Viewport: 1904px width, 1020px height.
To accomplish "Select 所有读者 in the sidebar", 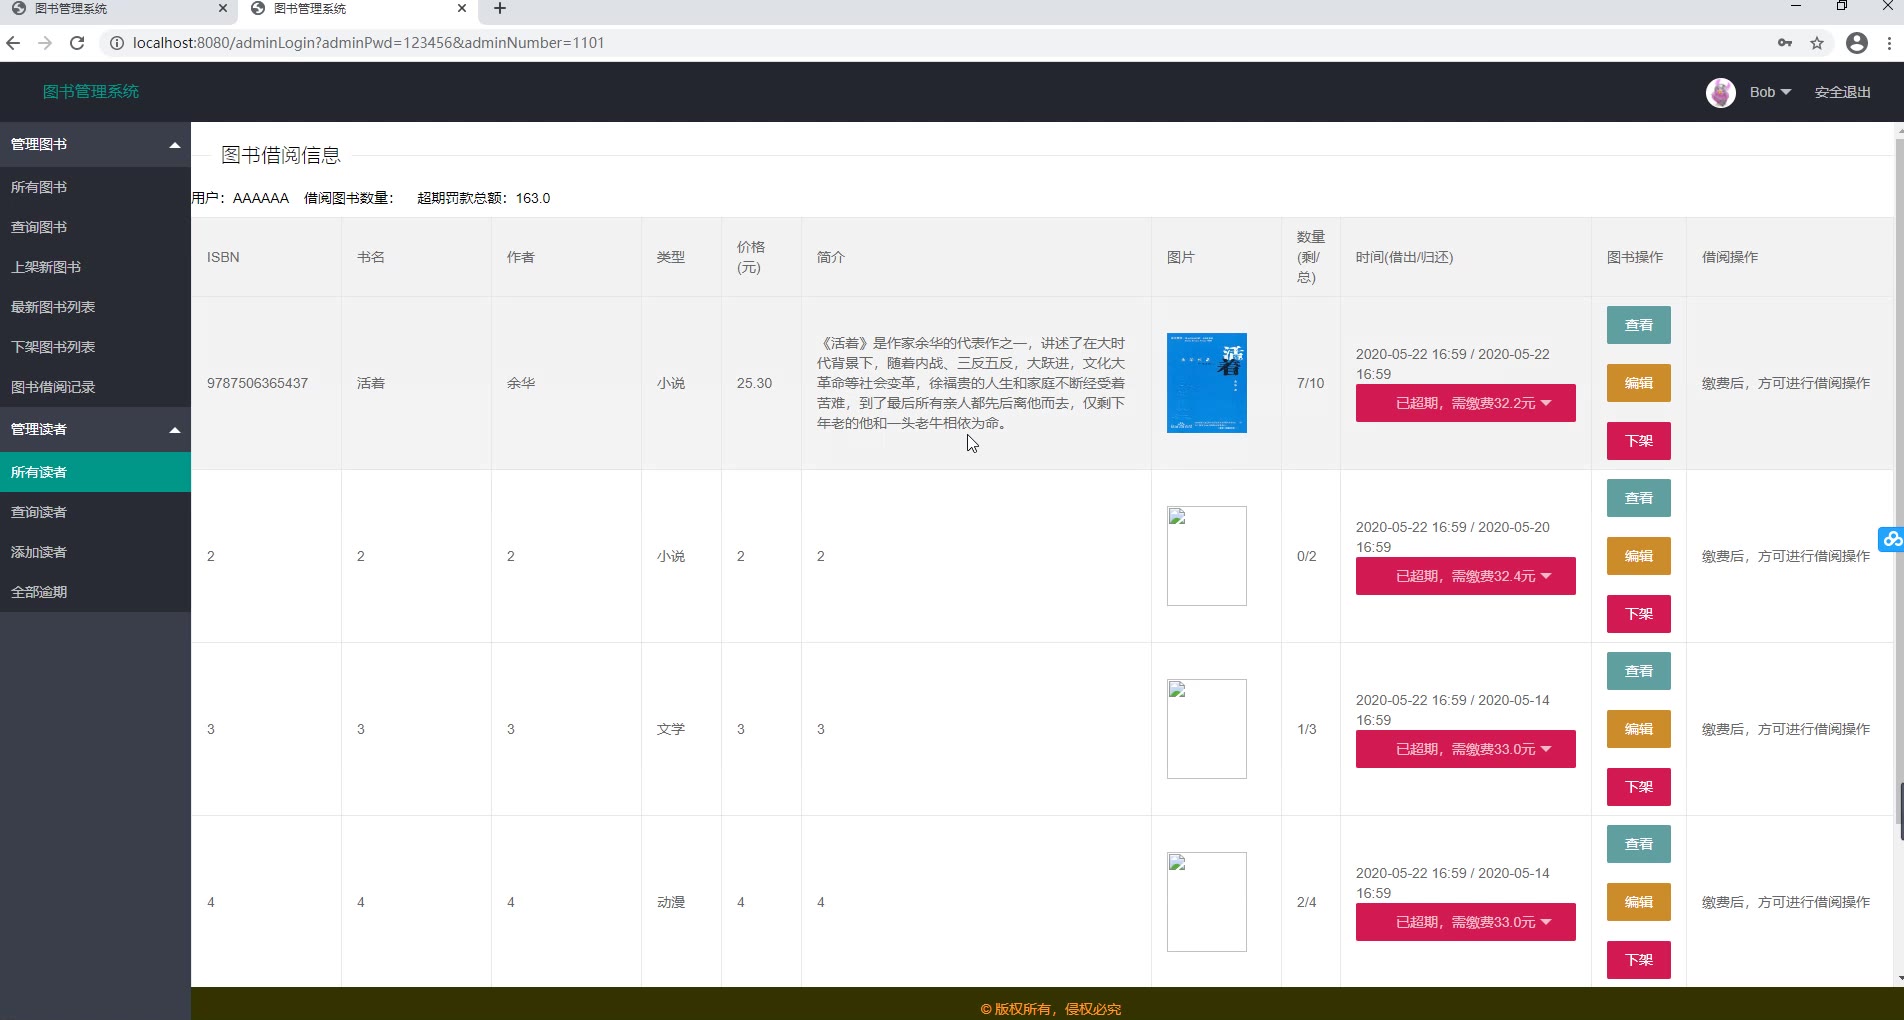I will 95,472.
